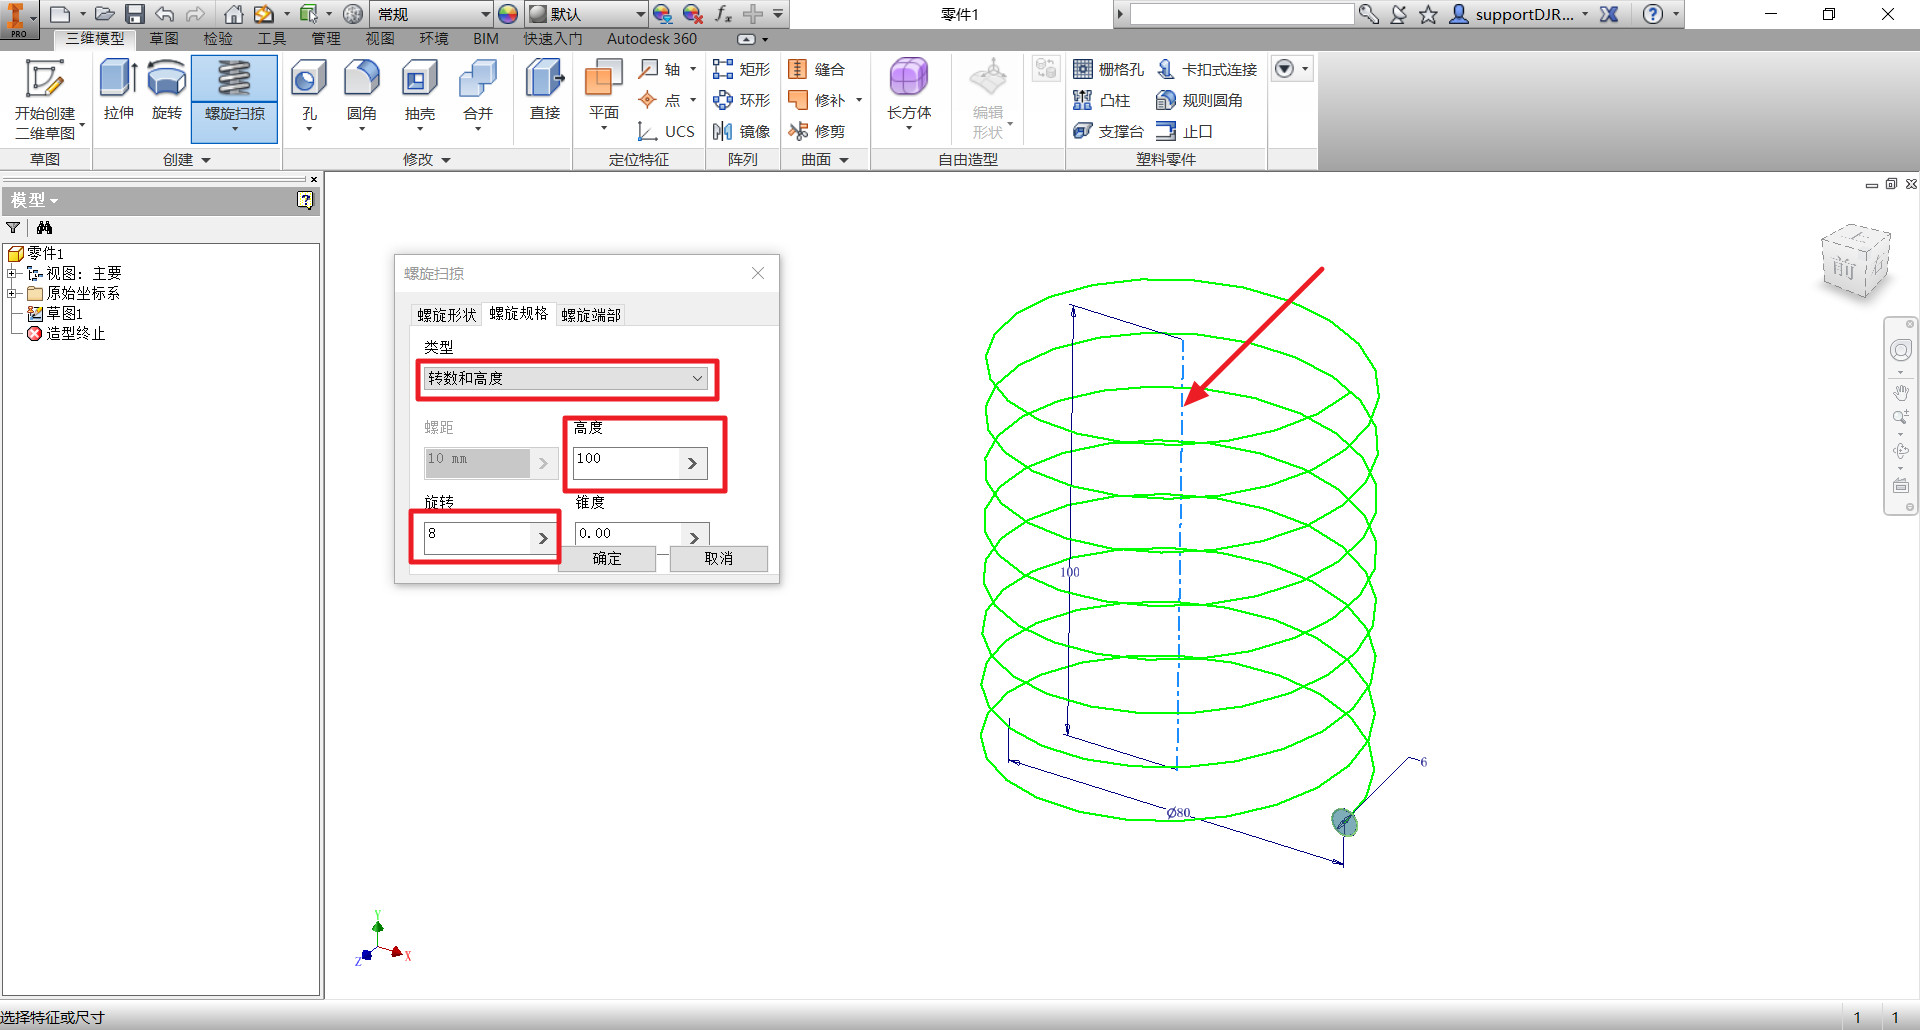Click the ViewCube front face
The image size is (1920, 1030).
pos(1844,268)
